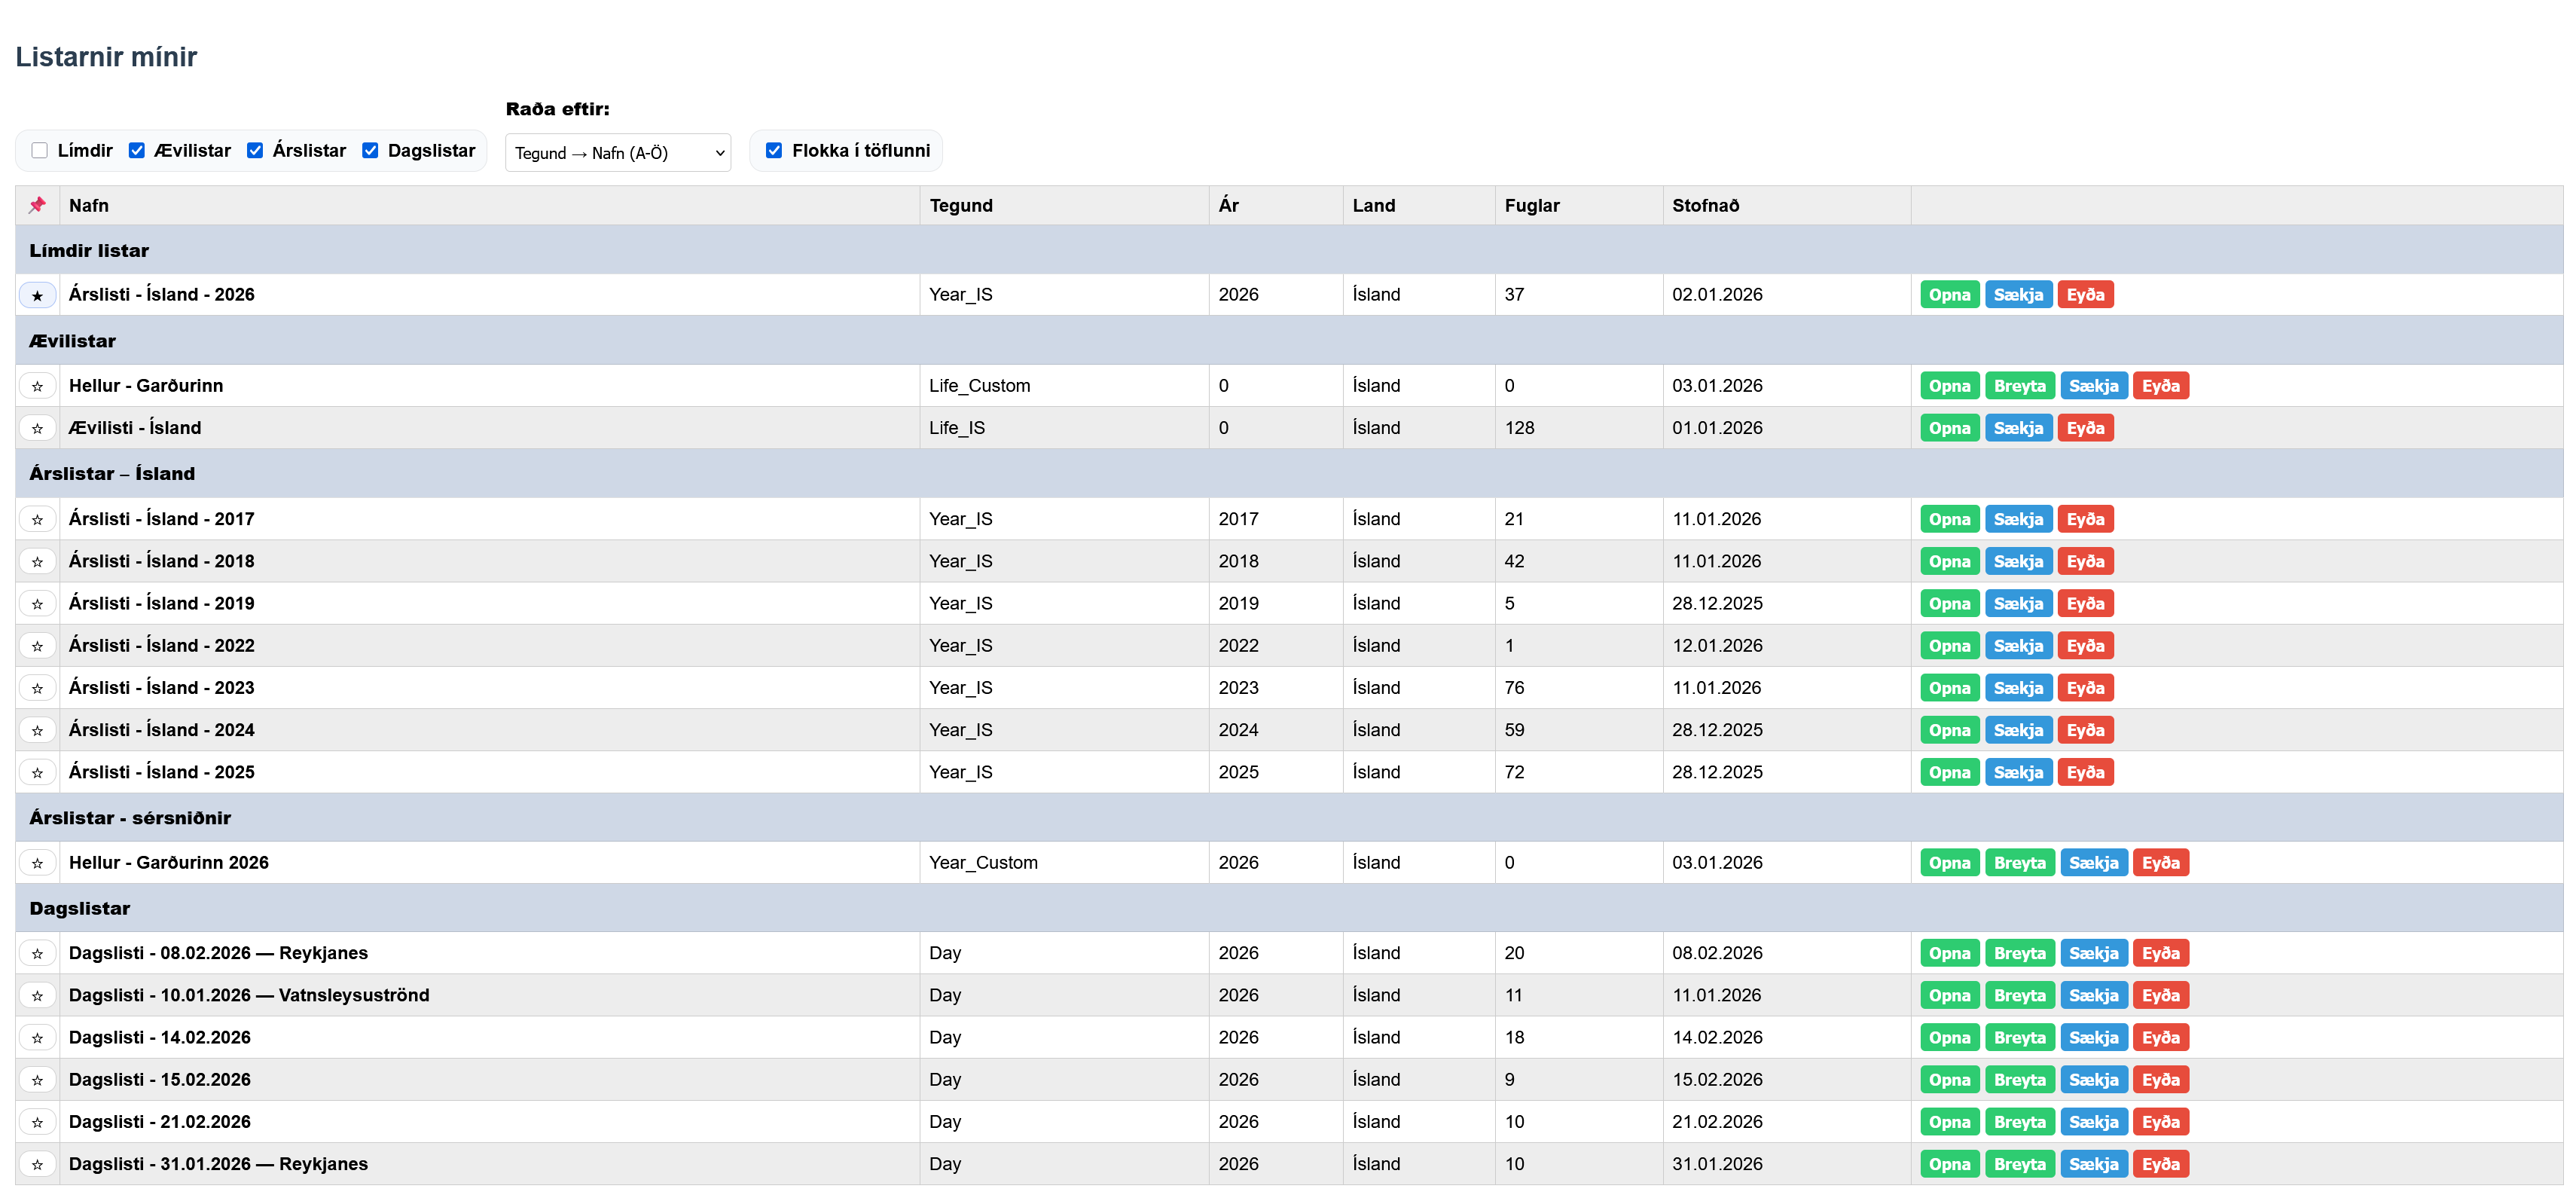Click the pin icon column header
2576x1201 pixels.
[37, 205]
